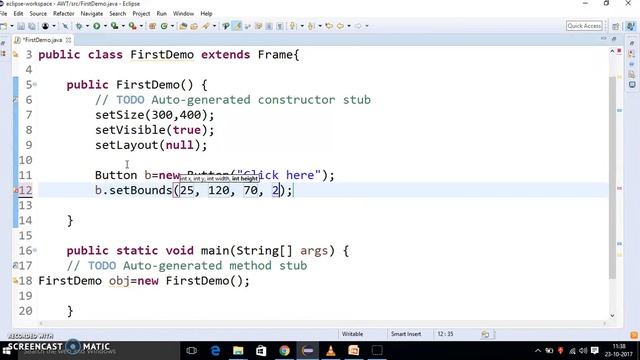The height and width of the screenshot is (360, 640).
Task: Maximize the editor area view button
Action: tap(614, 39)
